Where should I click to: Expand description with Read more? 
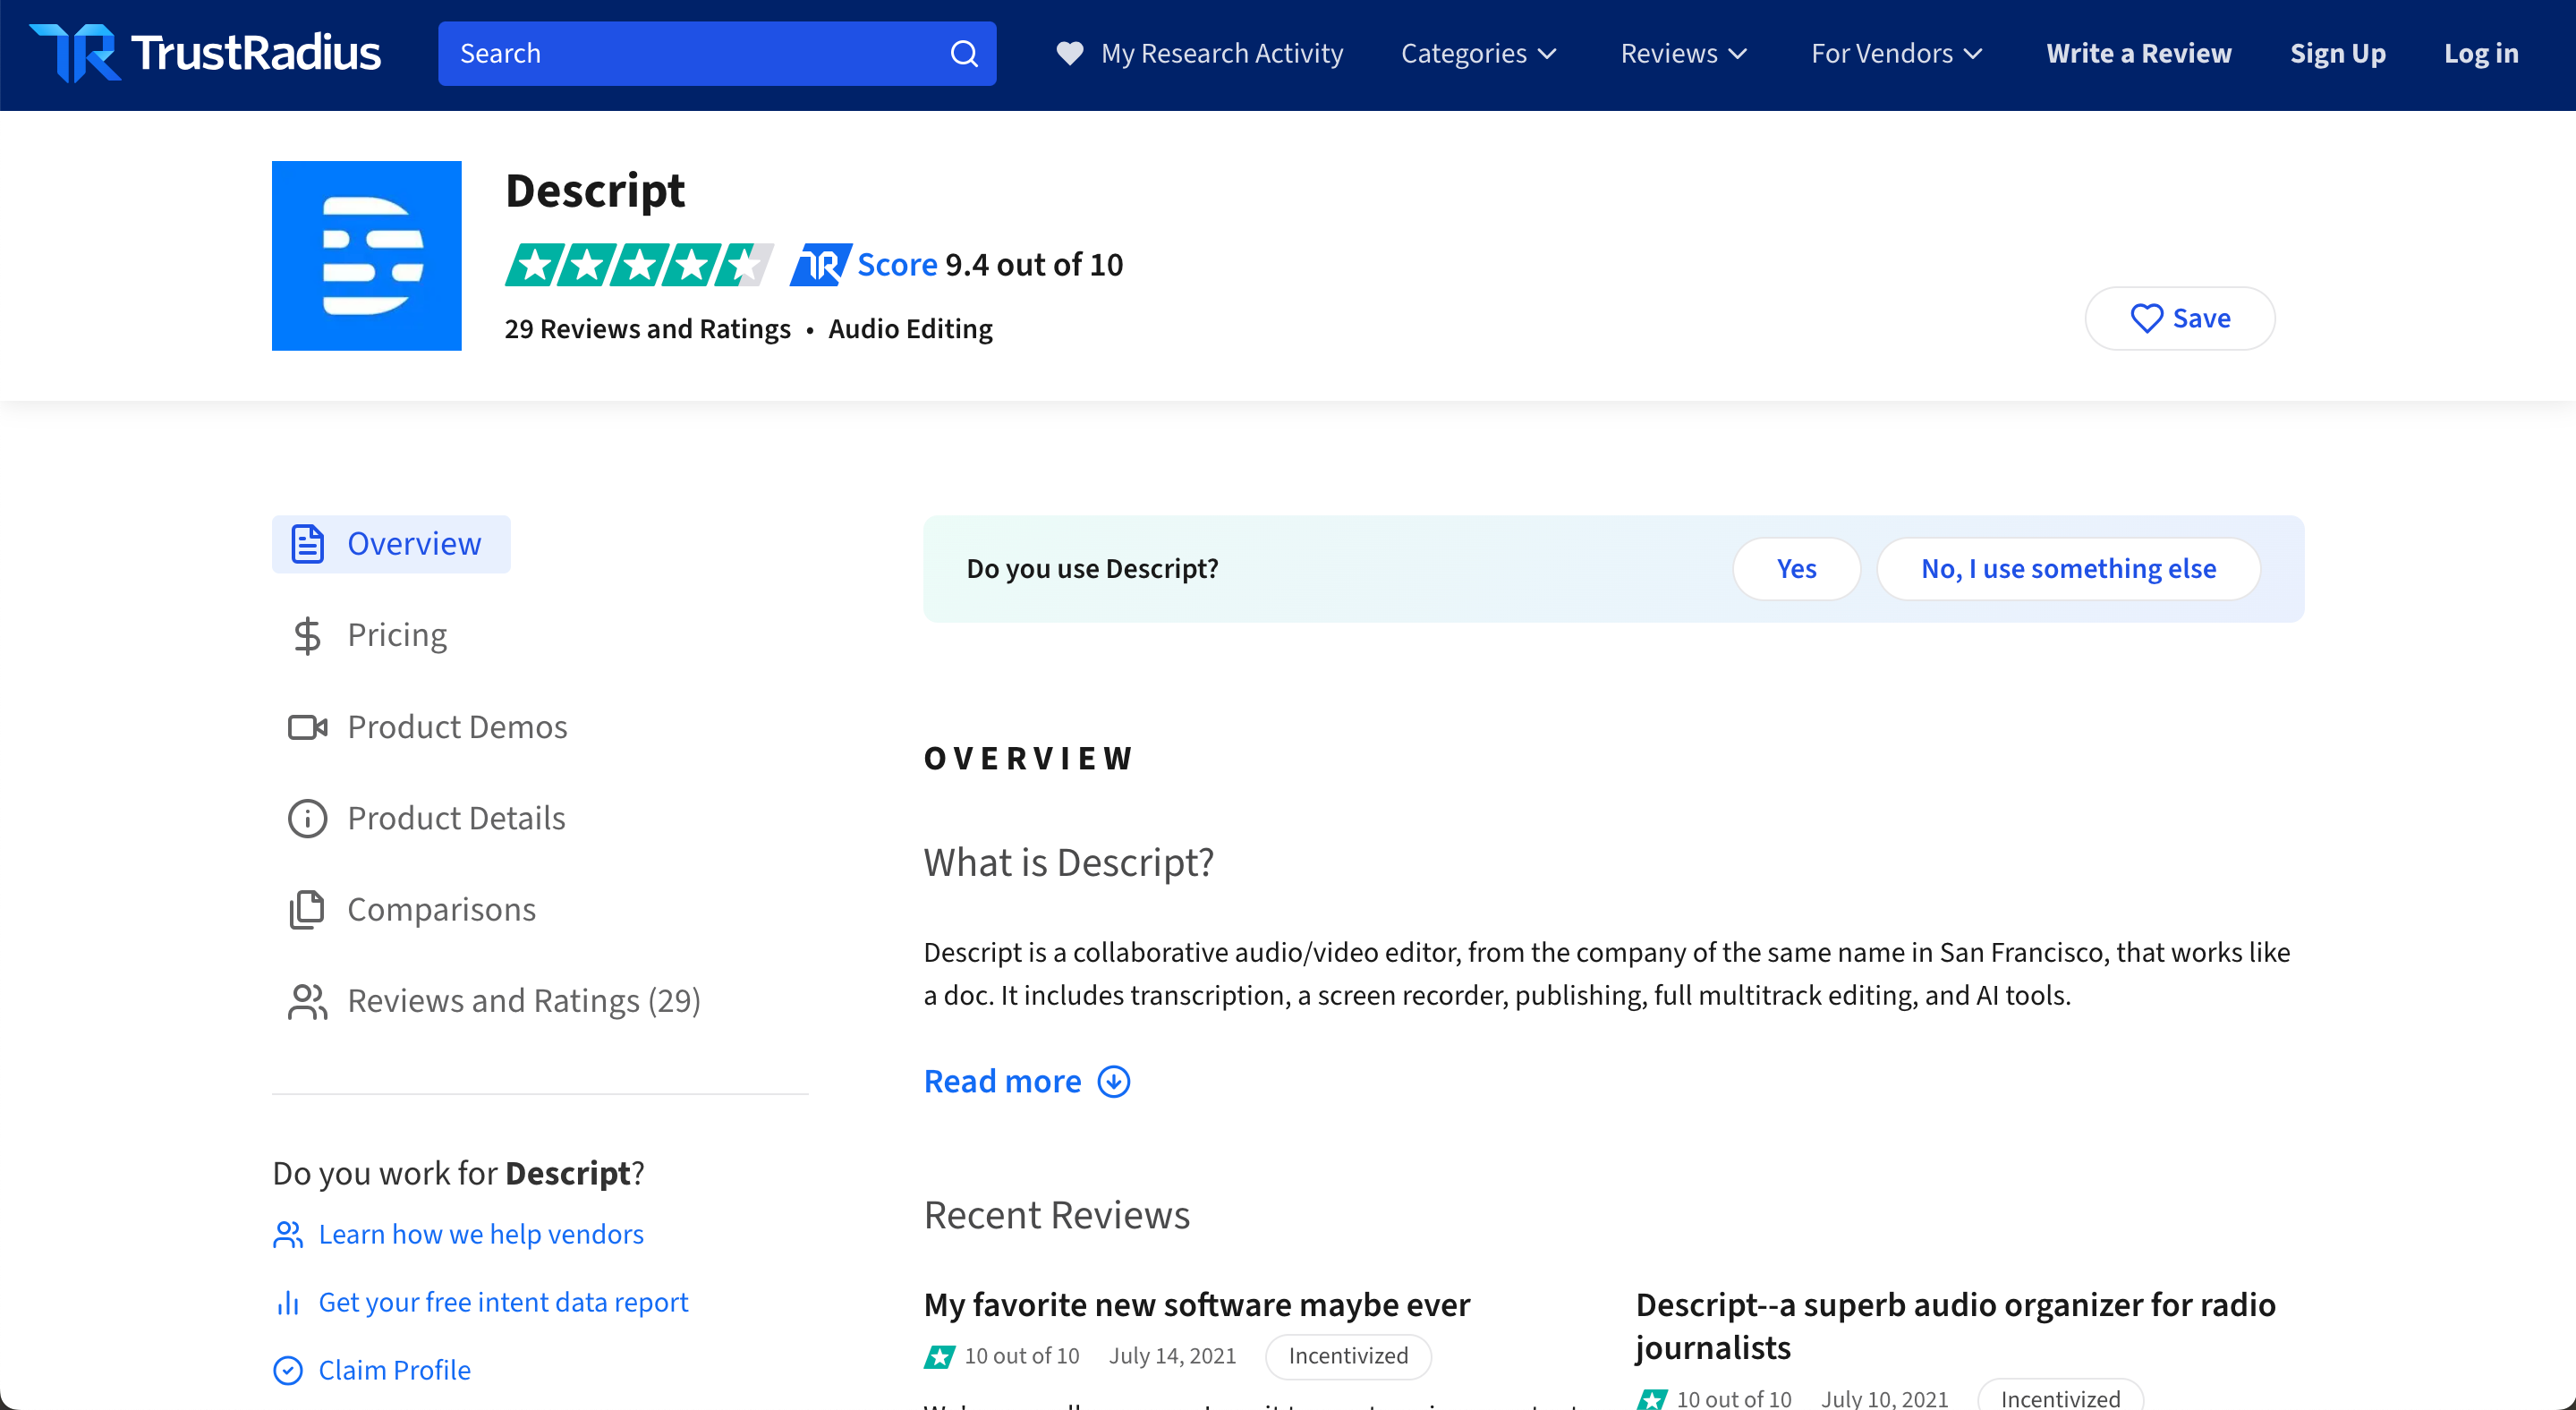pyautogui.click(x=1027, y=1082)
